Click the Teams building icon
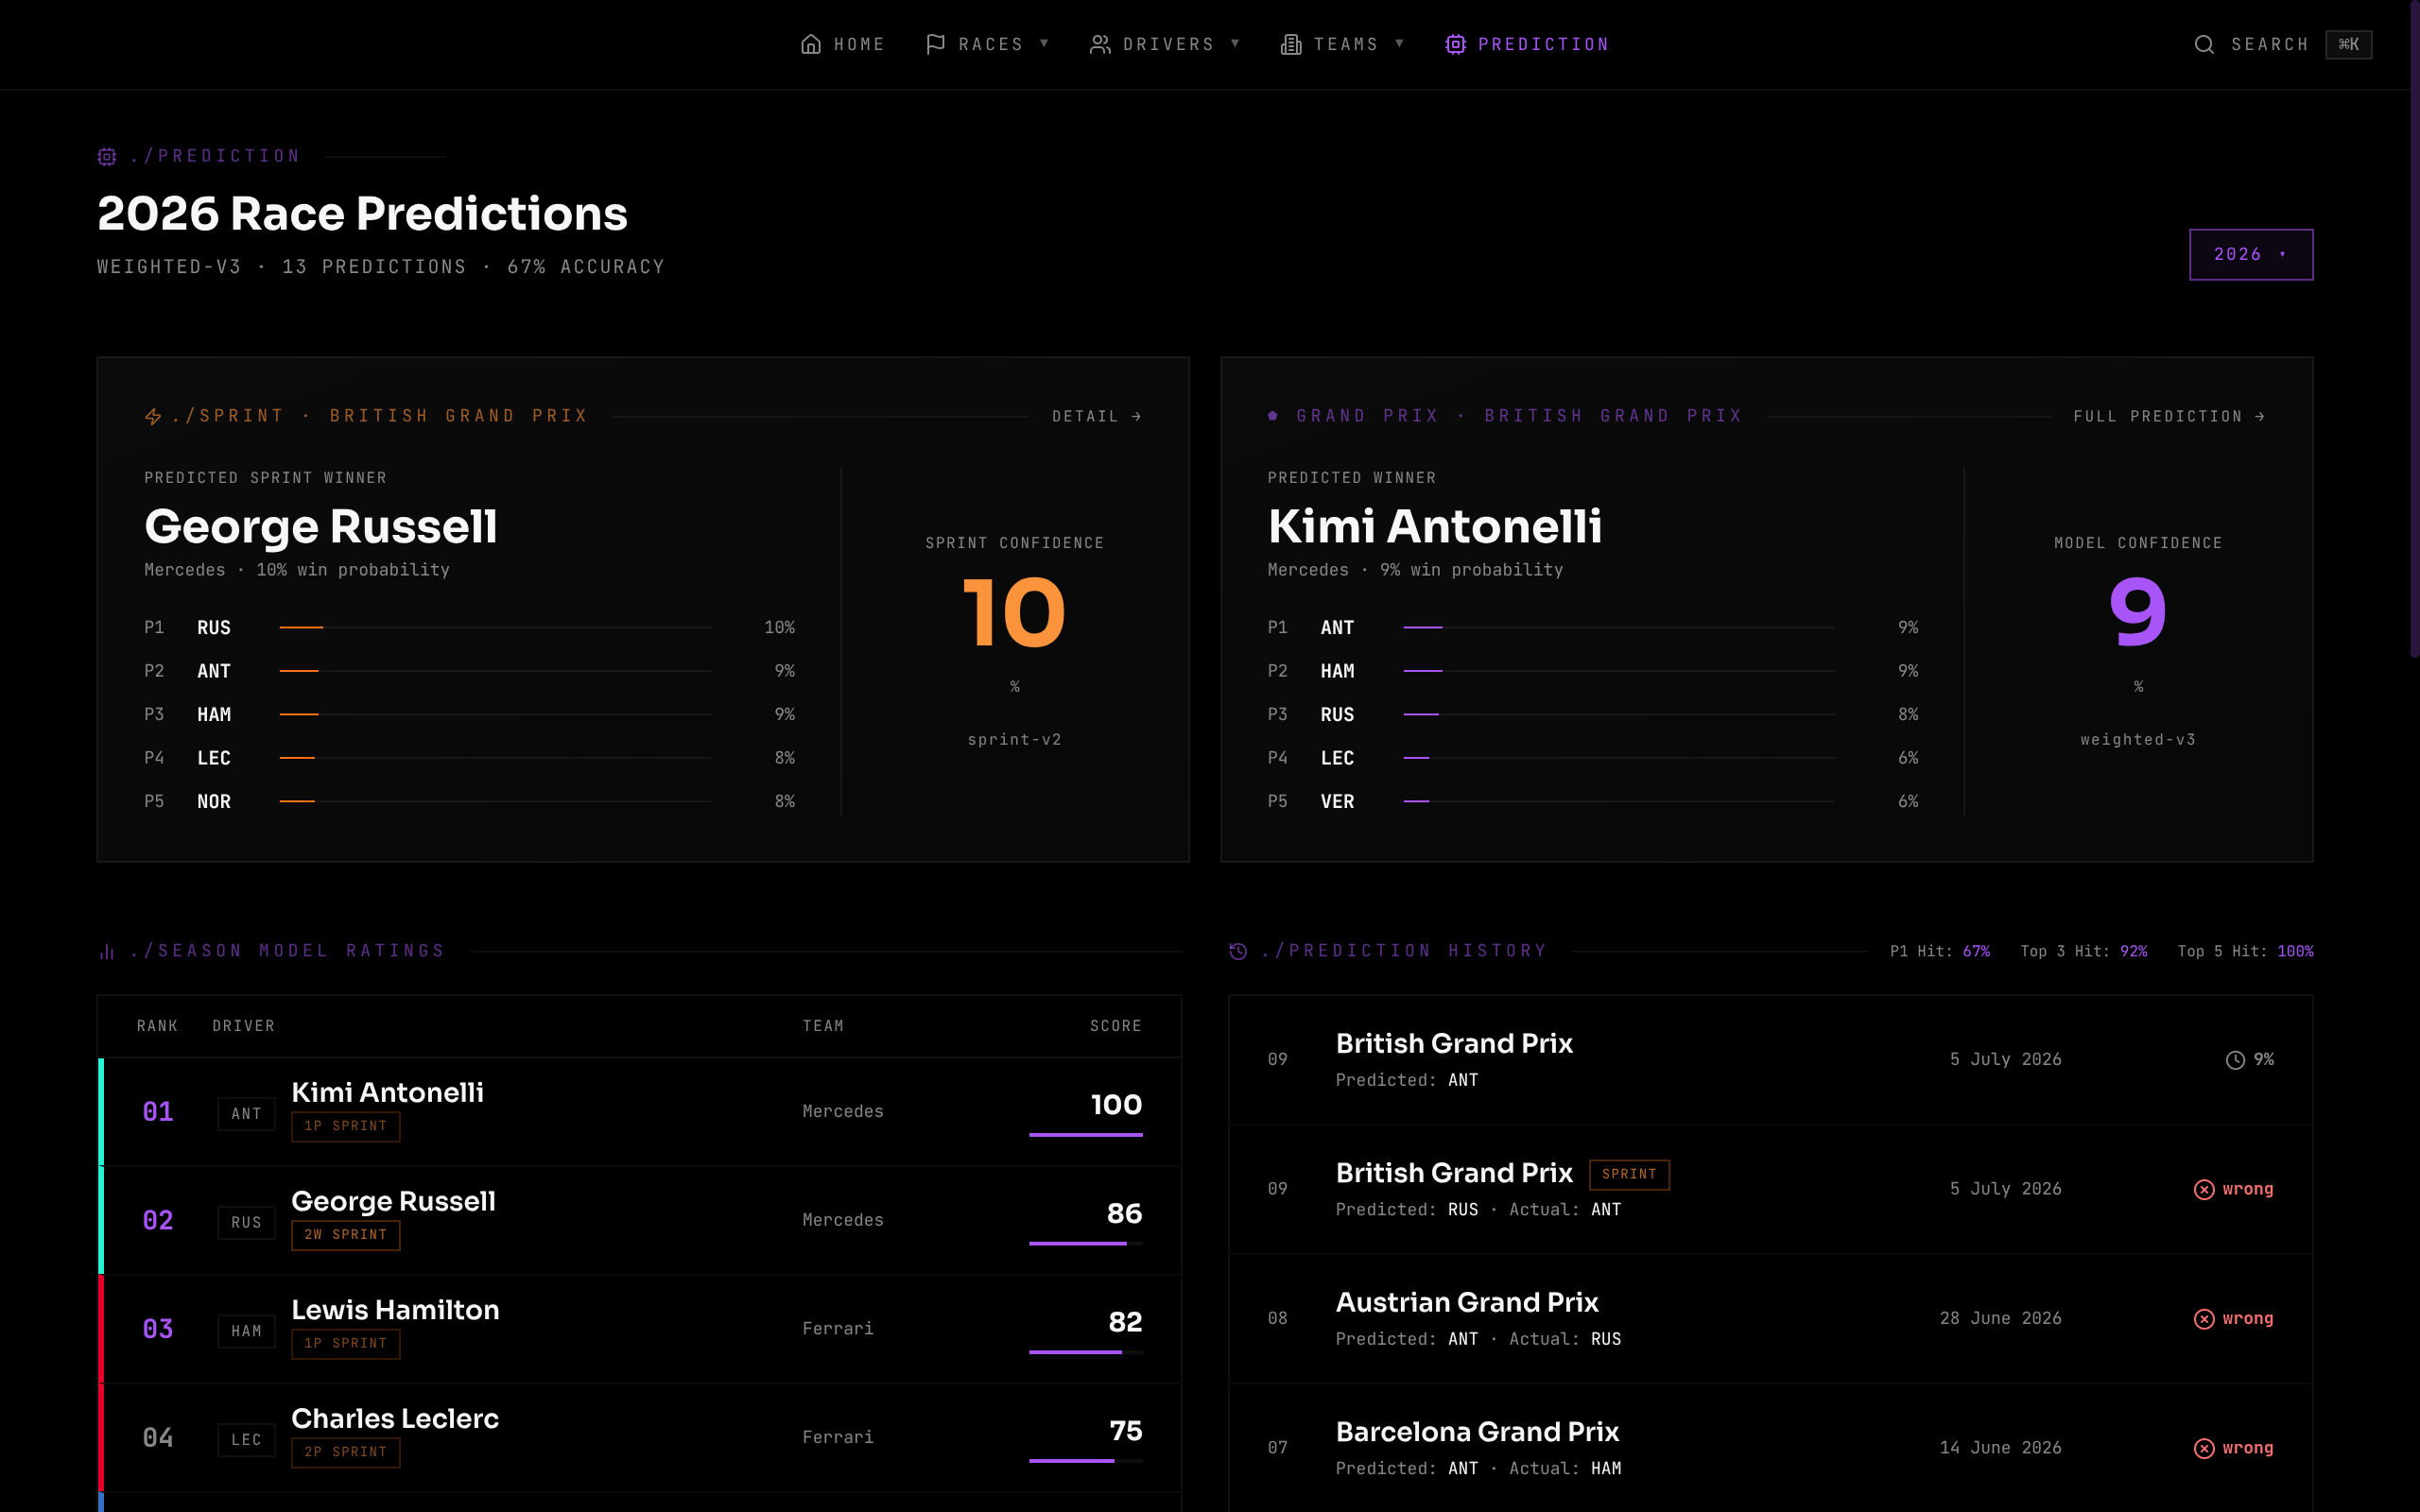 (x=1291, y=44)
